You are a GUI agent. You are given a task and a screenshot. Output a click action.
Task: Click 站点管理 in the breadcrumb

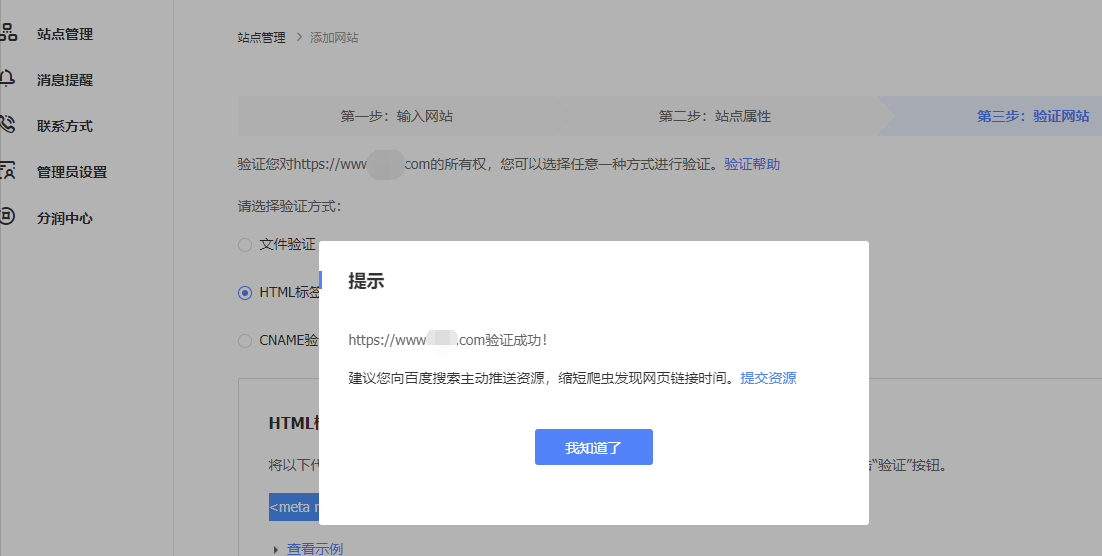(261, 38)
